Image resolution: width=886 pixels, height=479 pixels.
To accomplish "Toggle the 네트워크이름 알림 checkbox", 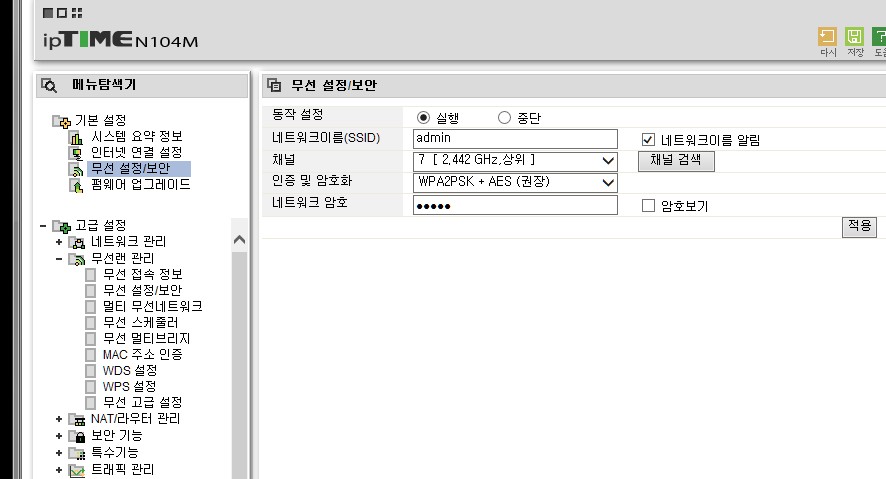I will pyautogui.click(x=648, y=140).
